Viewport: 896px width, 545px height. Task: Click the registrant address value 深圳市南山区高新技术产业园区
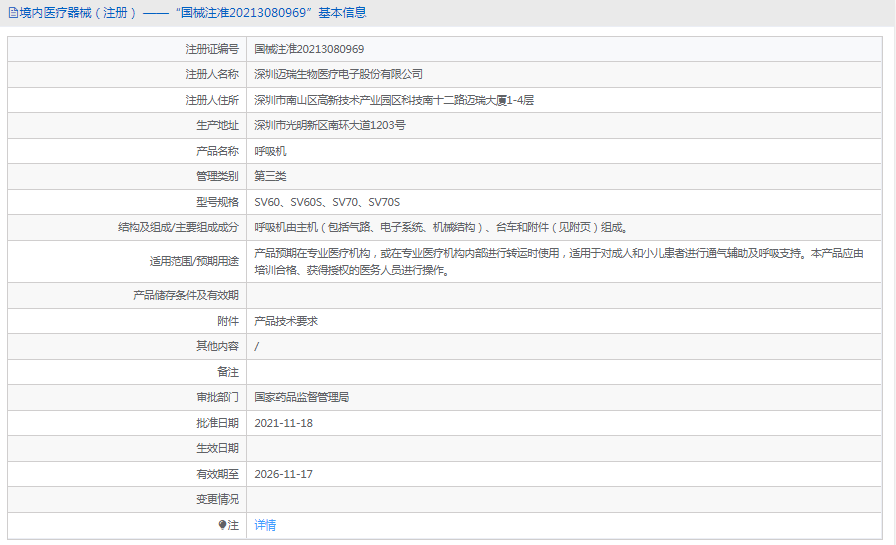point(394,100)
